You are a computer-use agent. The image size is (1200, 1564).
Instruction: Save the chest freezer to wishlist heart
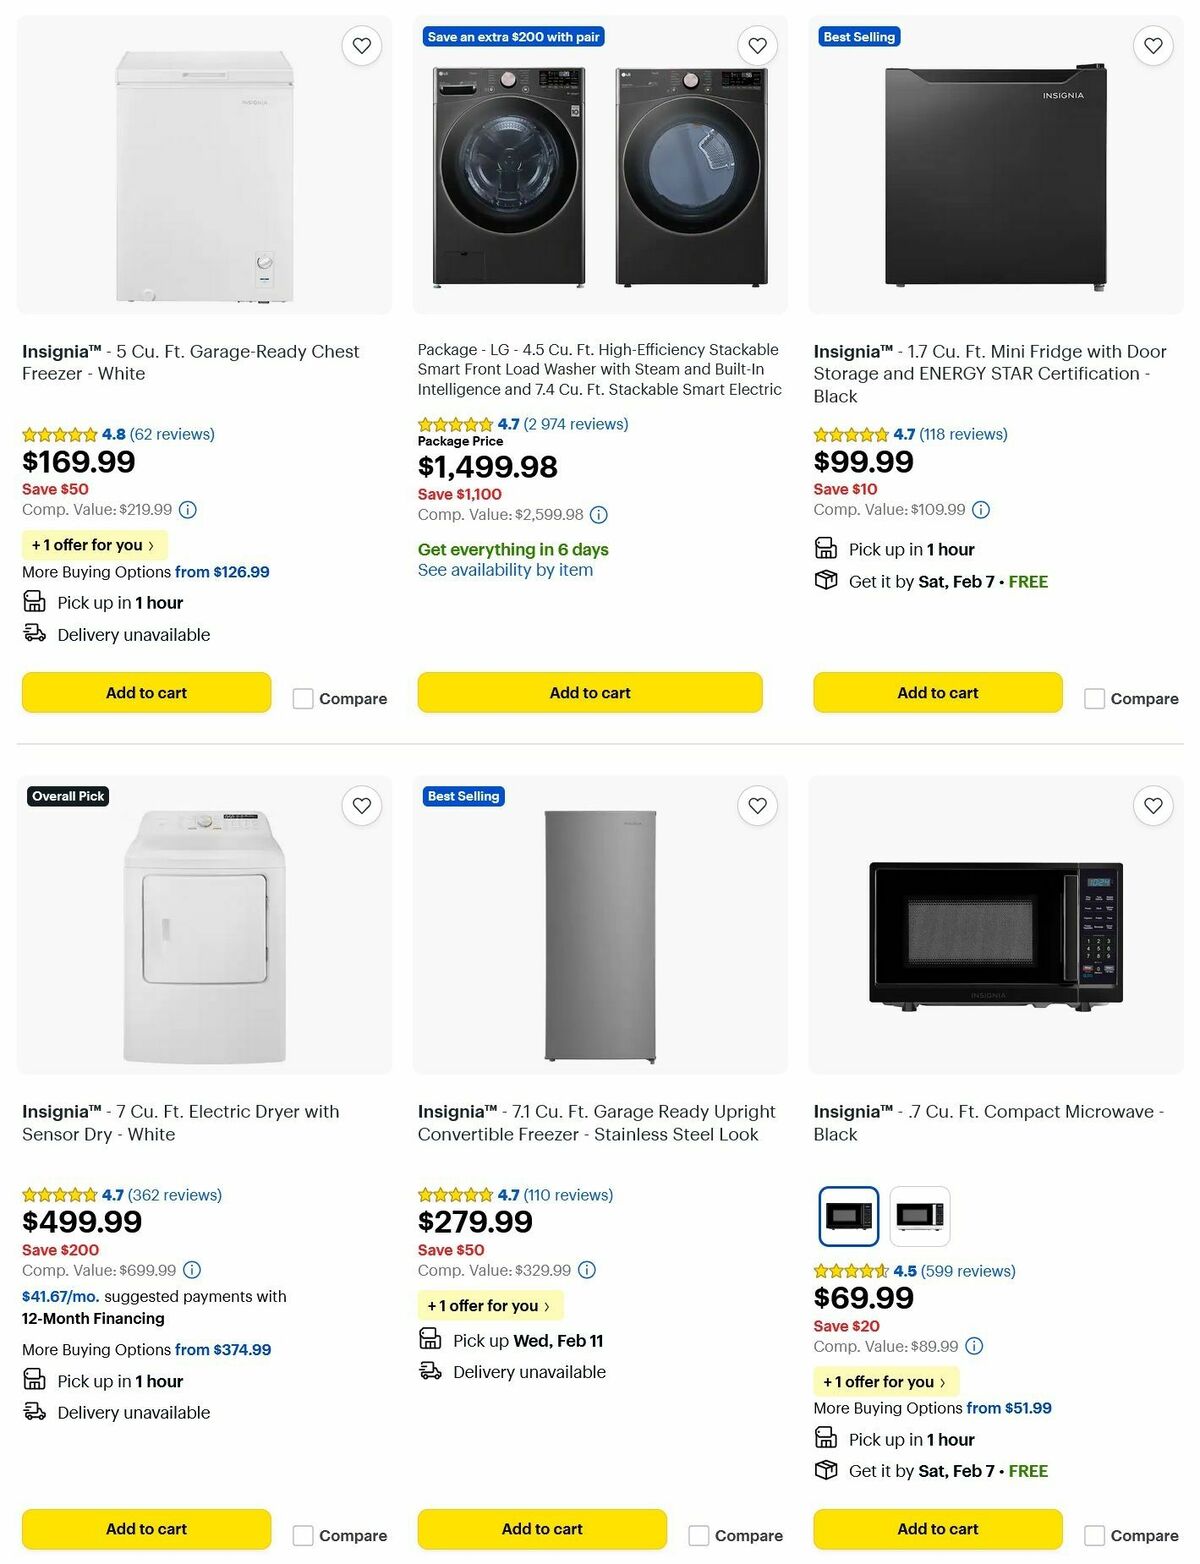click(x=361, y=45)
